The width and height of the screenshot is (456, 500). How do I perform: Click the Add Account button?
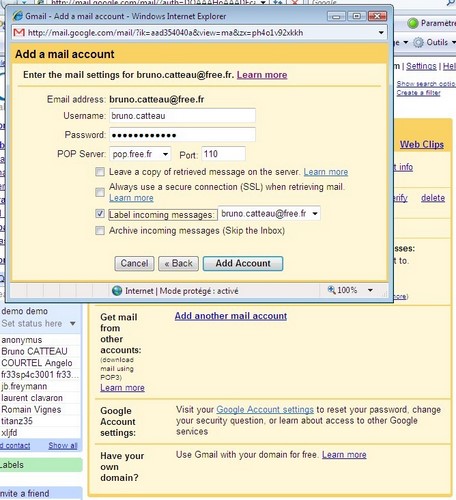coord(243,263)
